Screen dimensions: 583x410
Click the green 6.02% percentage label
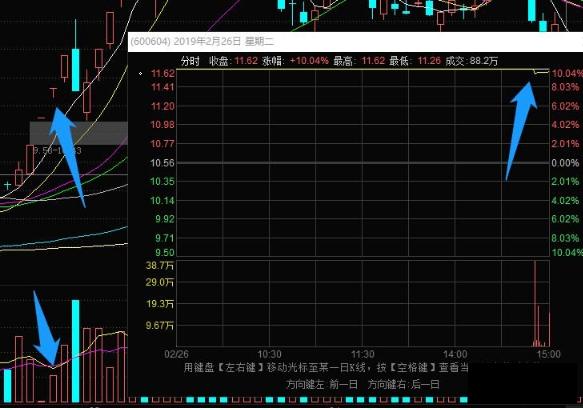click(565, 219)
